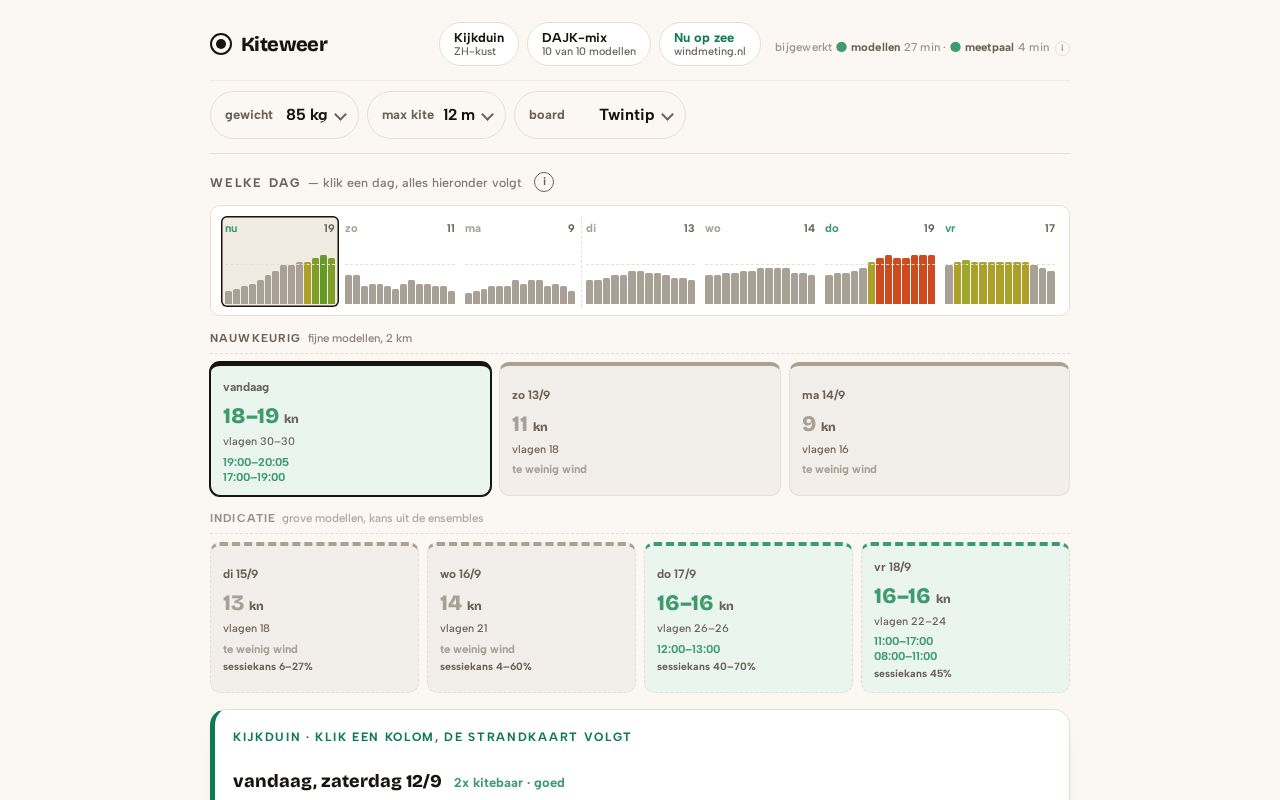Click the 'meetpaal 4 min' update status
Screen dimensions: 1280x800
(1007, 47)
